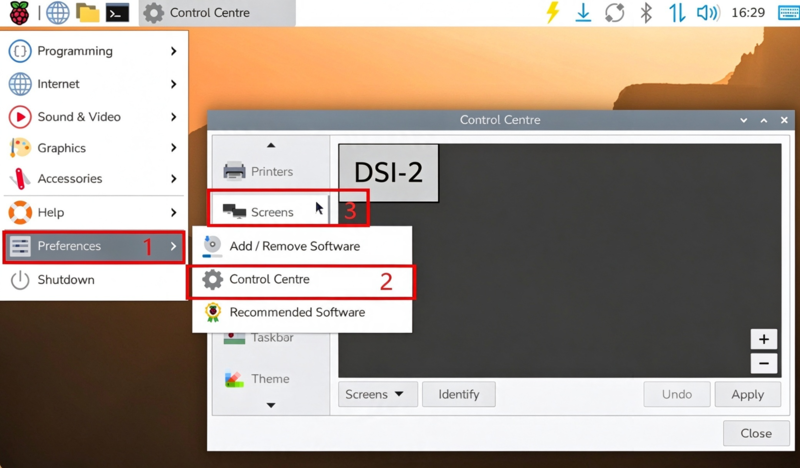Click the sidebar down arrow
The image size is (800, 468).
(x=271, y=405)
